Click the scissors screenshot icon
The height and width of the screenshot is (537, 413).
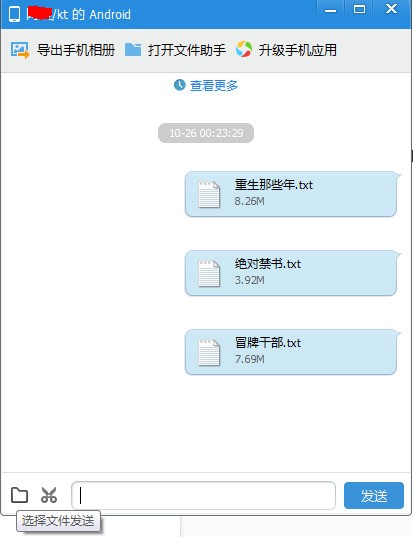49,495
